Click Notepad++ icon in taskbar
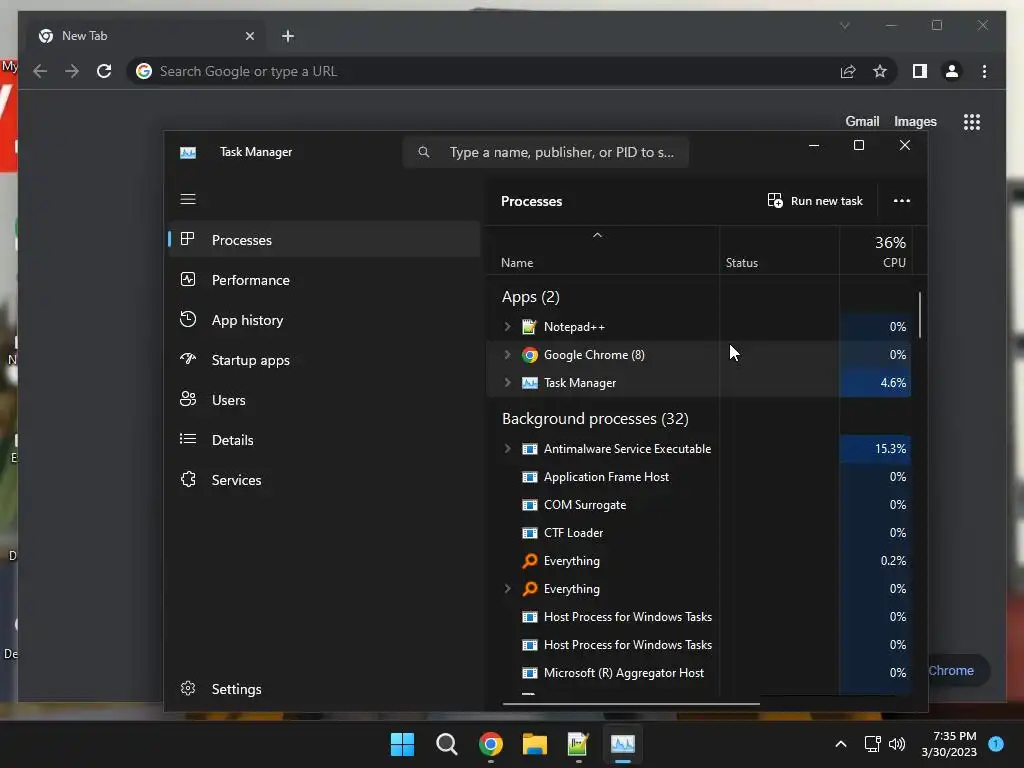1024x768 pixels. (578, 744)
